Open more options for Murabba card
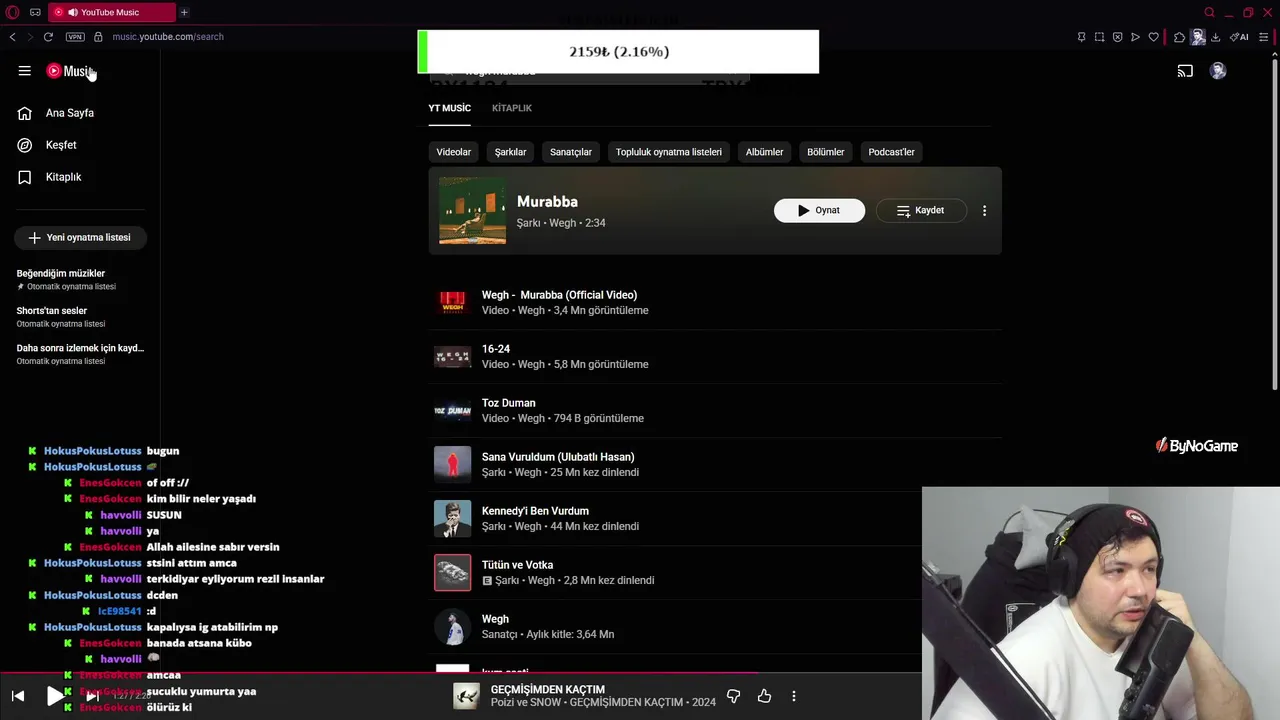 984,211
